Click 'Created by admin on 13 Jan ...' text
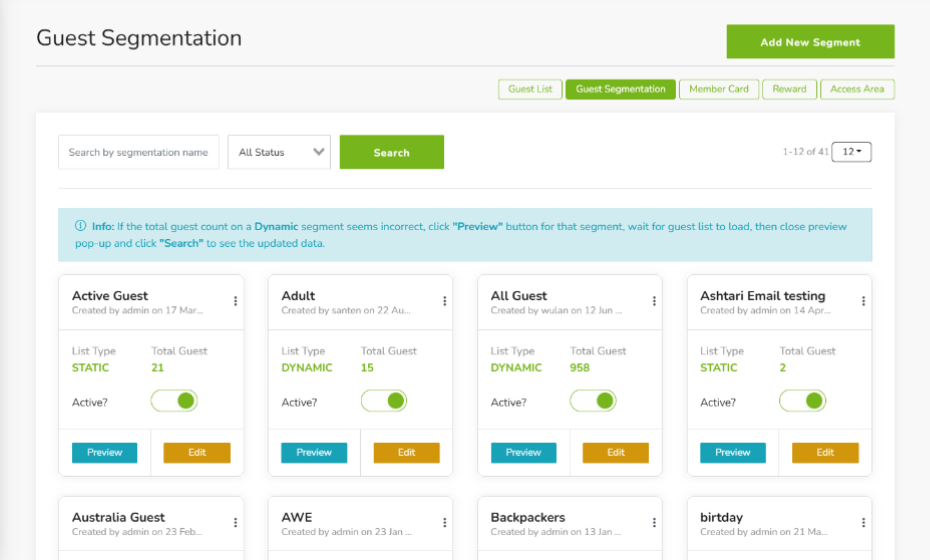The height and width of the screenshot is (560, 930). pos(556,532)
